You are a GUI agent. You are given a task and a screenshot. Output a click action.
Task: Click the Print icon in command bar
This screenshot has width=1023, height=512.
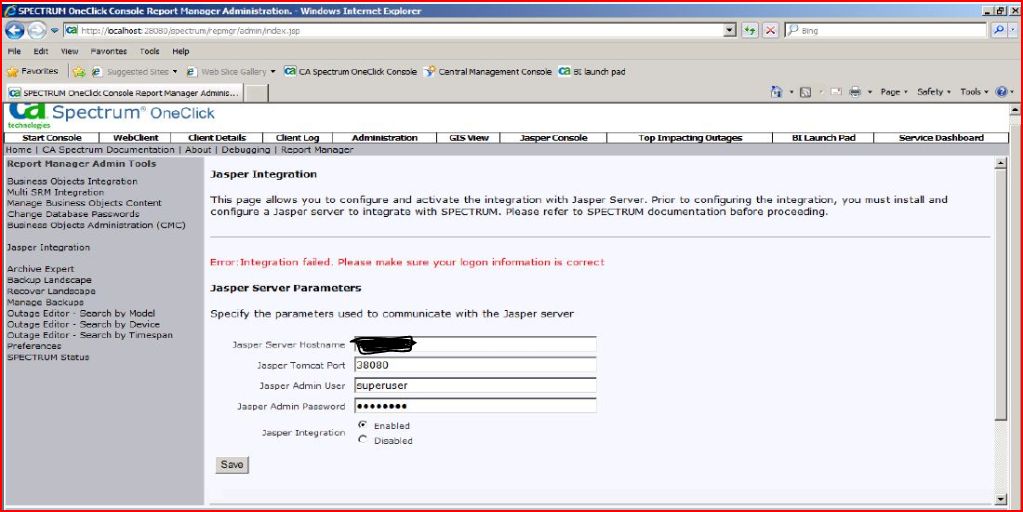point(855,93)
